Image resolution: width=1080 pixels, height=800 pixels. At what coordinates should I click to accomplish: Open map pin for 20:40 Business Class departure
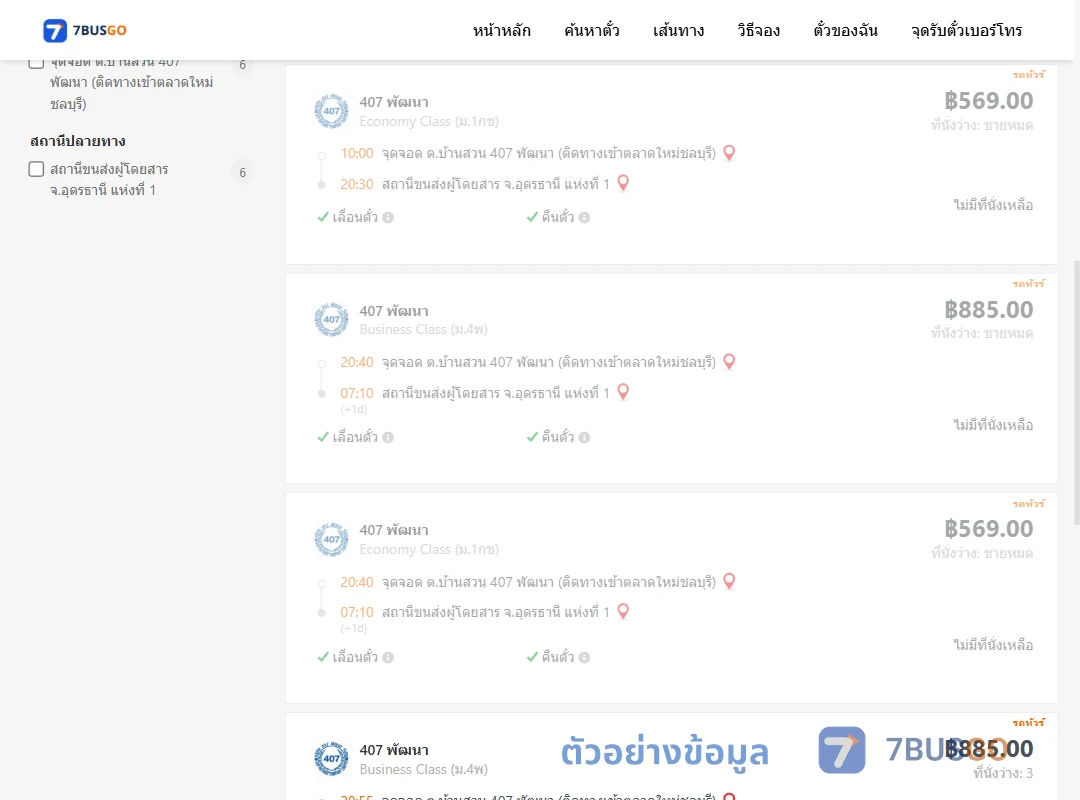tap(729, 361)
